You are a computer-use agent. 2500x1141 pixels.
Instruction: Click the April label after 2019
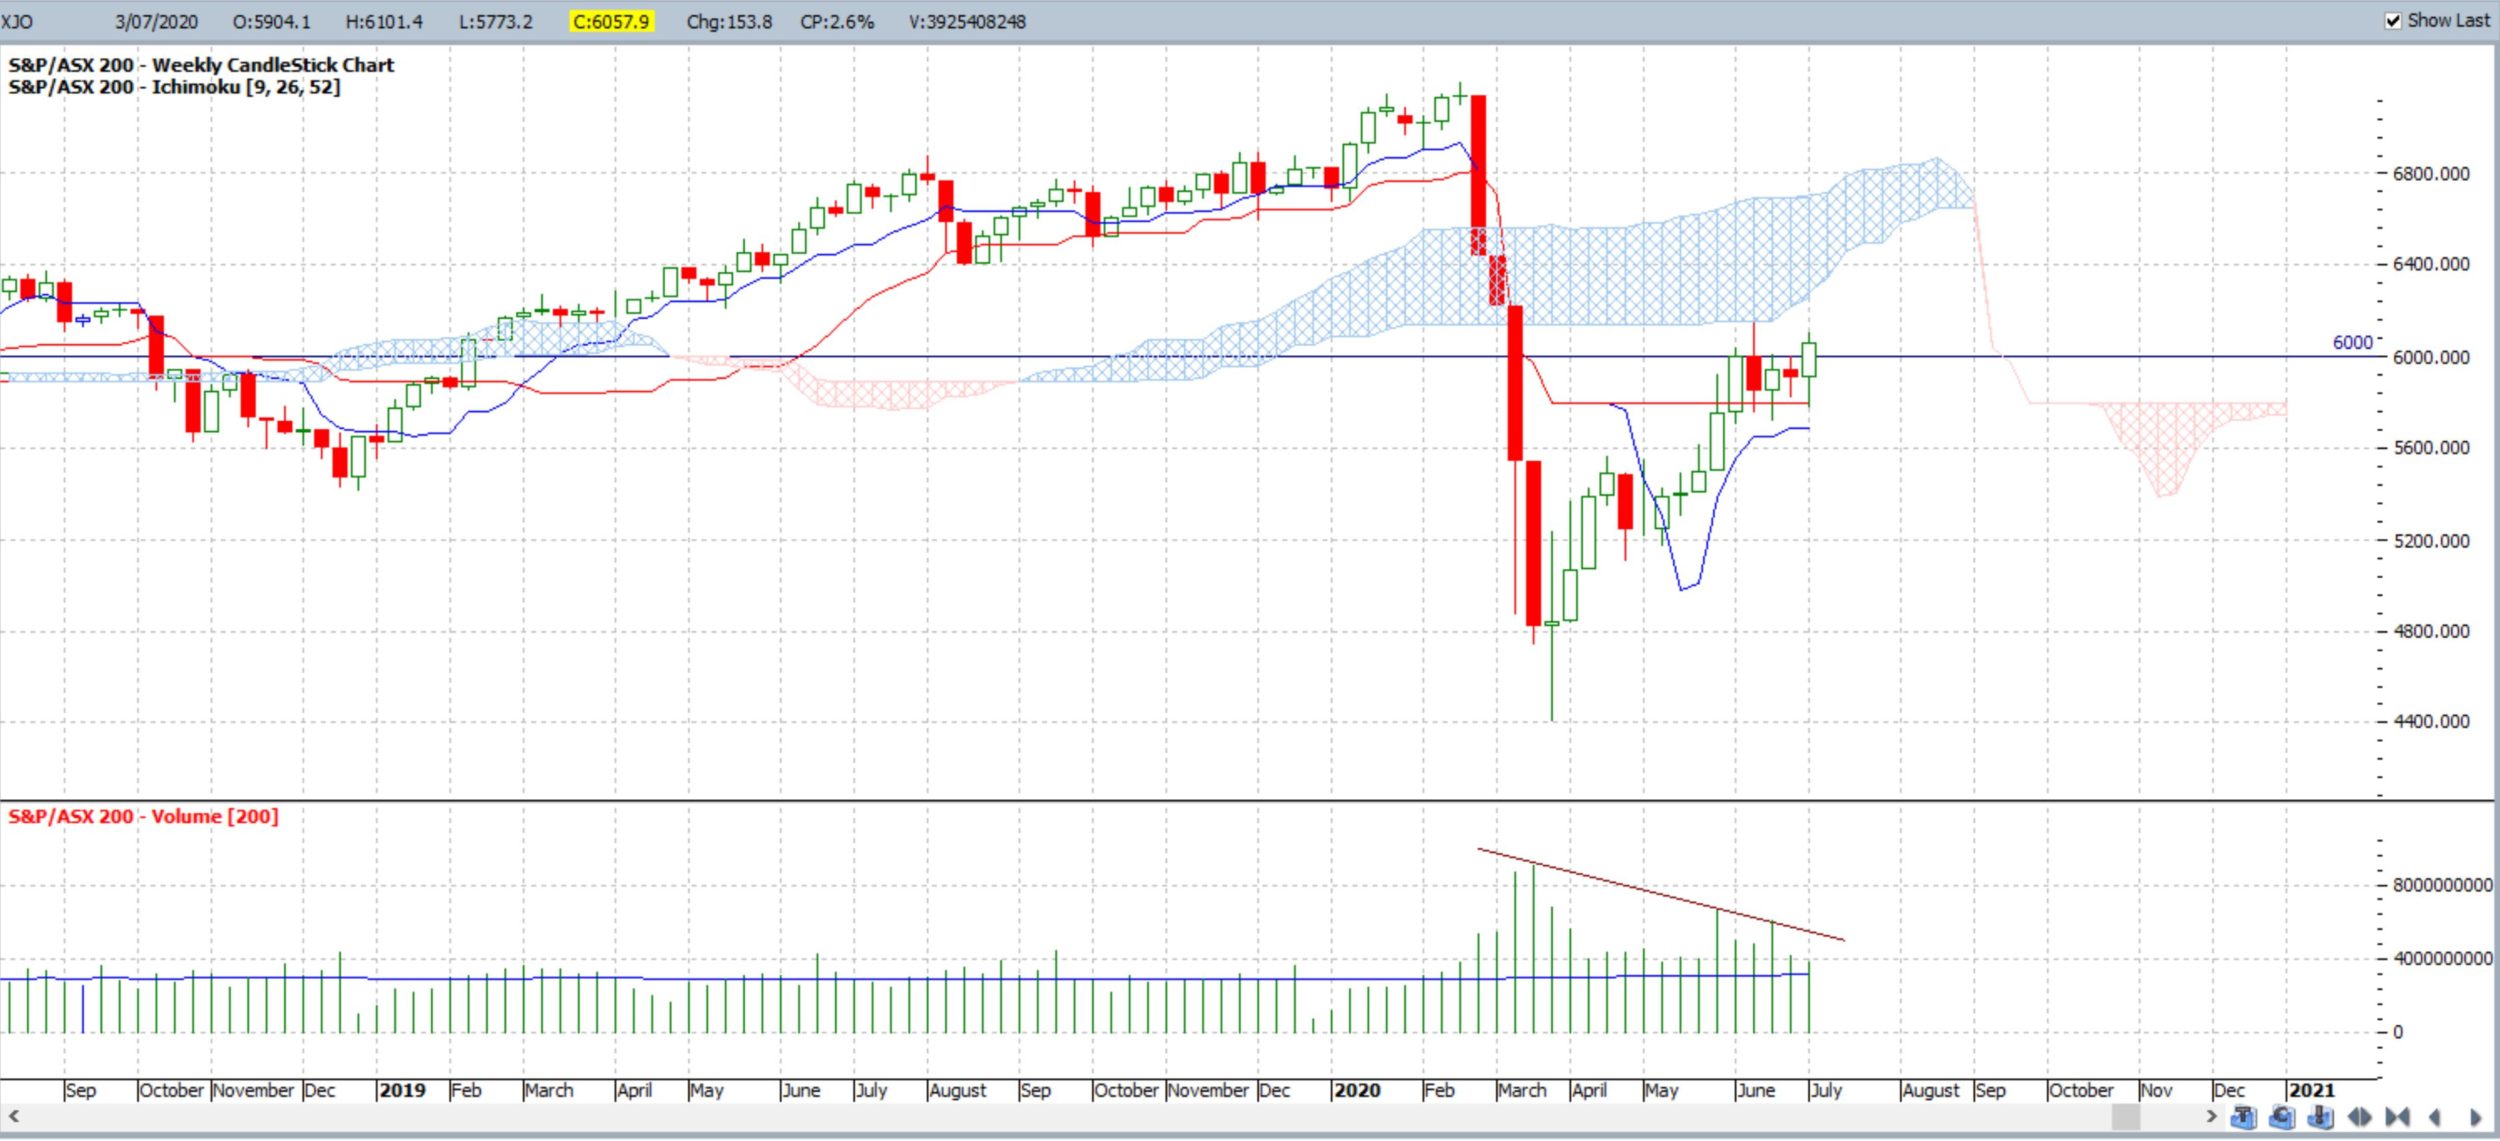635,1090
